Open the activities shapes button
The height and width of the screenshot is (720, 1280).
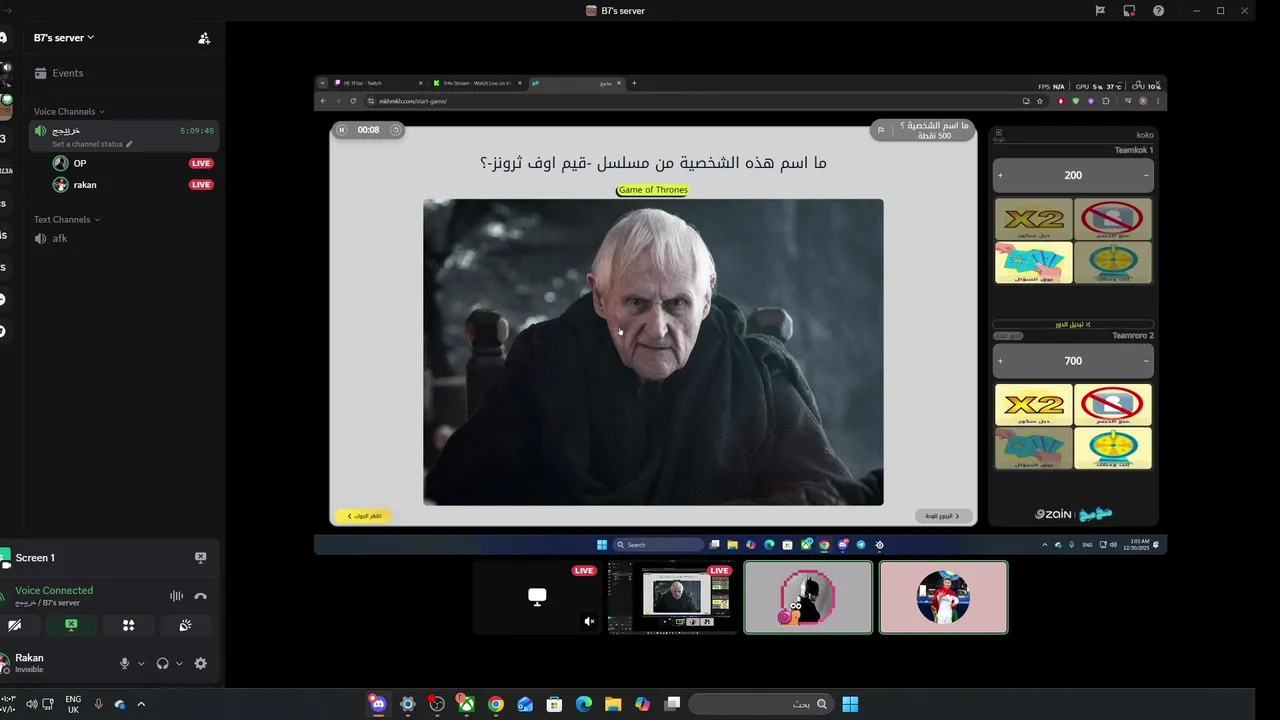point(128,625)
